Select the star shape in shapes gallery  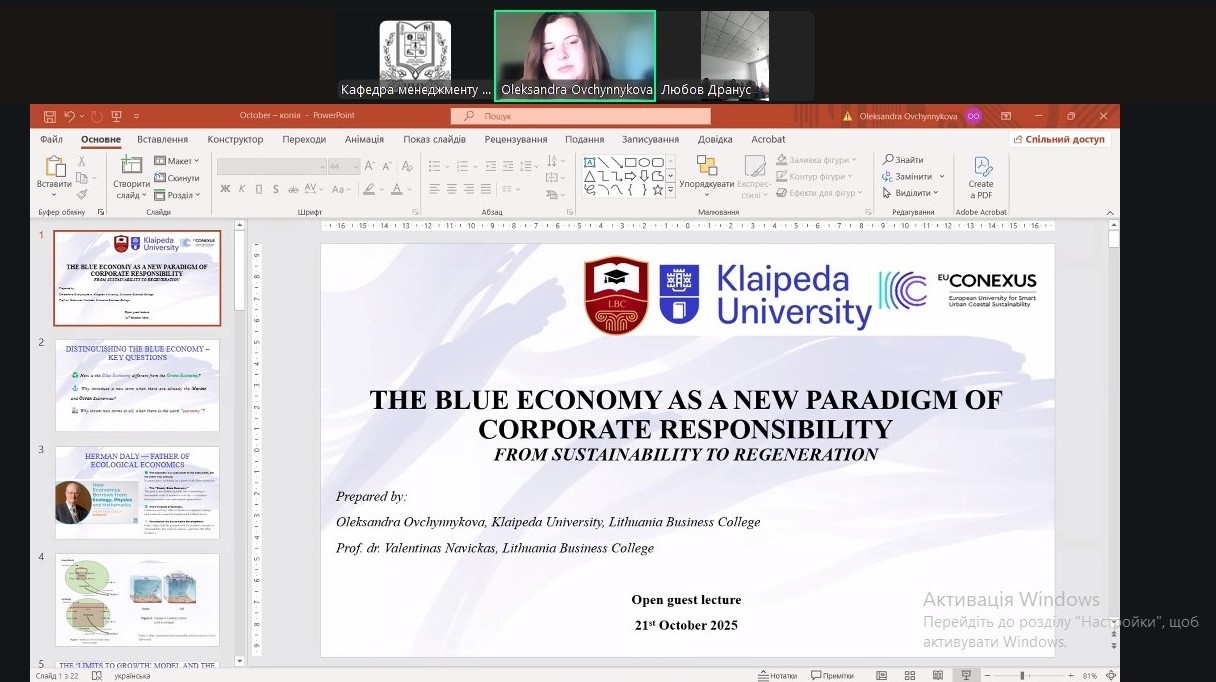657,190
